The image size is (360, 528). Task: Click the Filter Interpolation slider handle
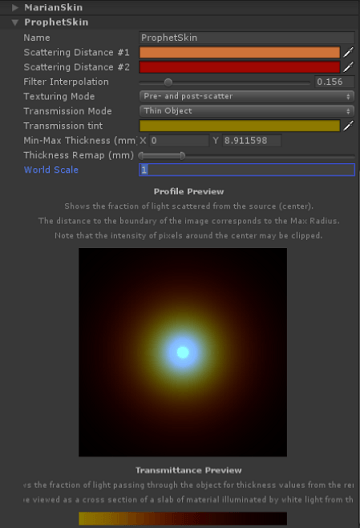[x=168, y=82]
